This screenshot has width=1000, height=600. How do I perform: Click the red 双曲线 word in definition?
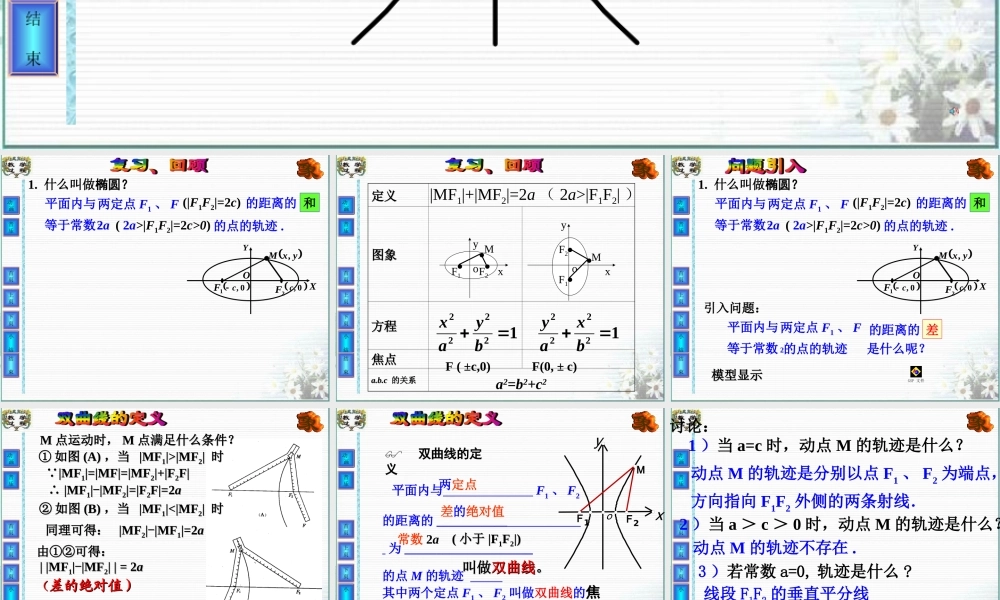513,567
